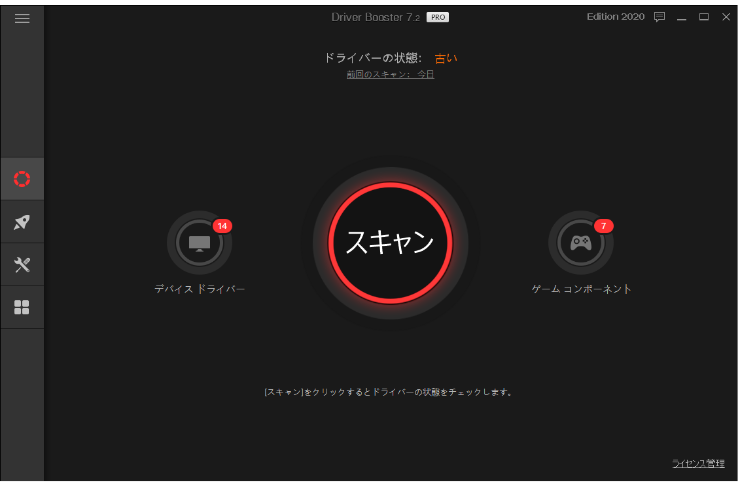Minimize the Driver Booster window

pos(682,17)
